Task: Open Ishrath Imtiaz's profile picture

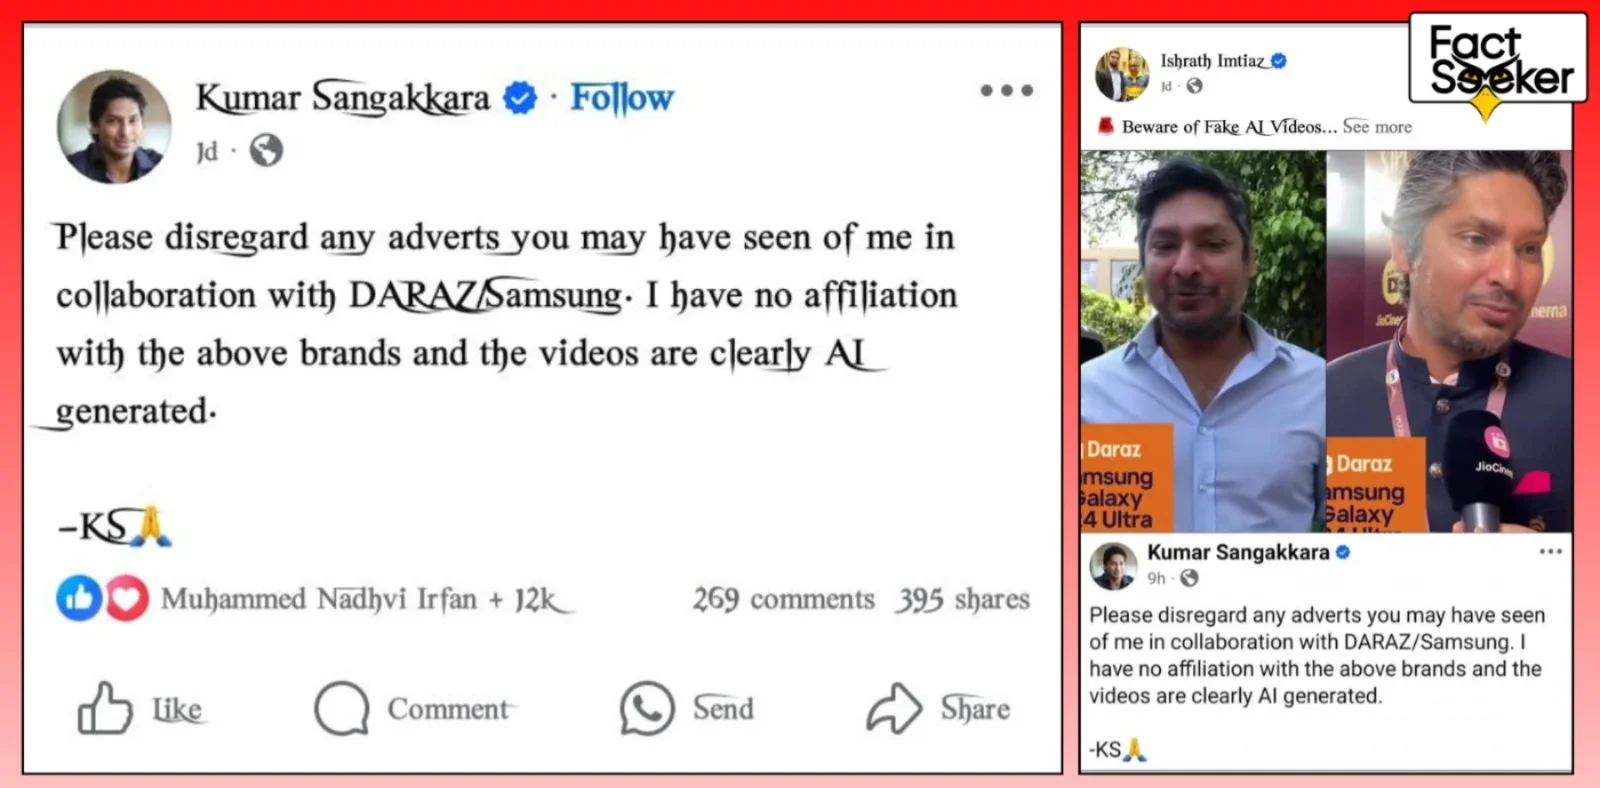Action: tap(1122, 74)
